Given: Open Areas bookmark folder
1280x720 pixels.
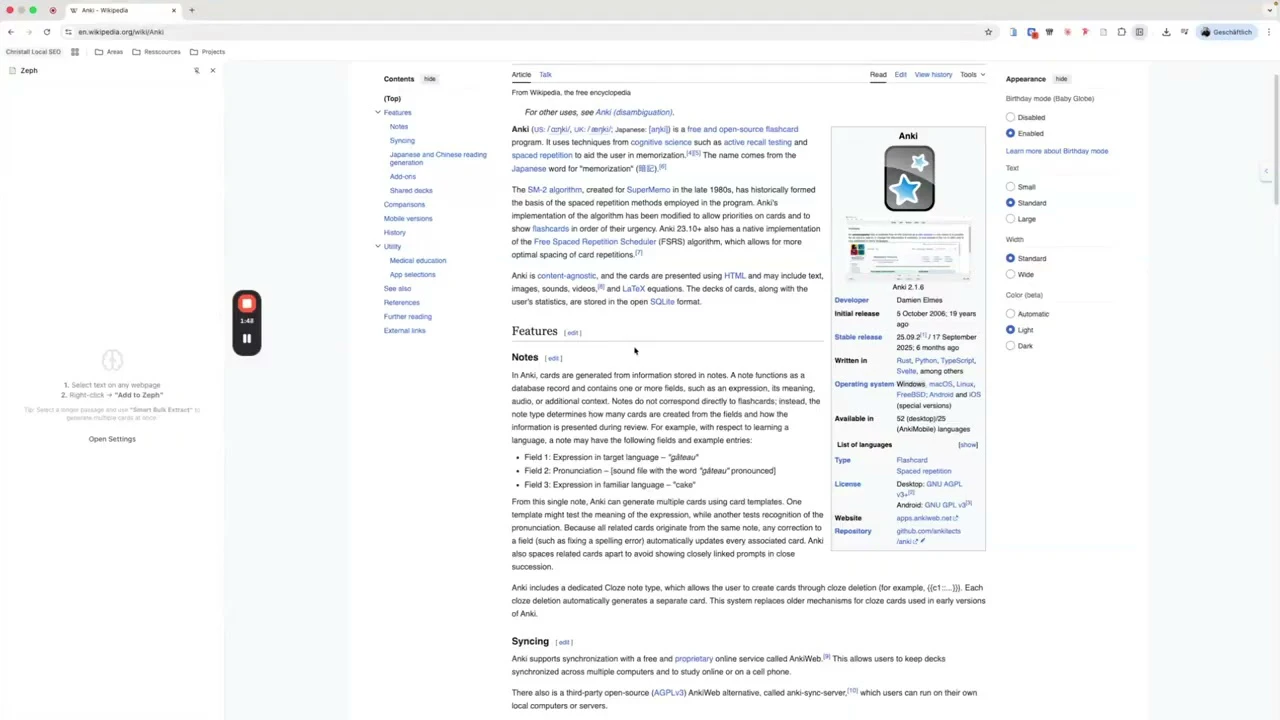Looking at the screenshot, I should click(x=109, y=52).
